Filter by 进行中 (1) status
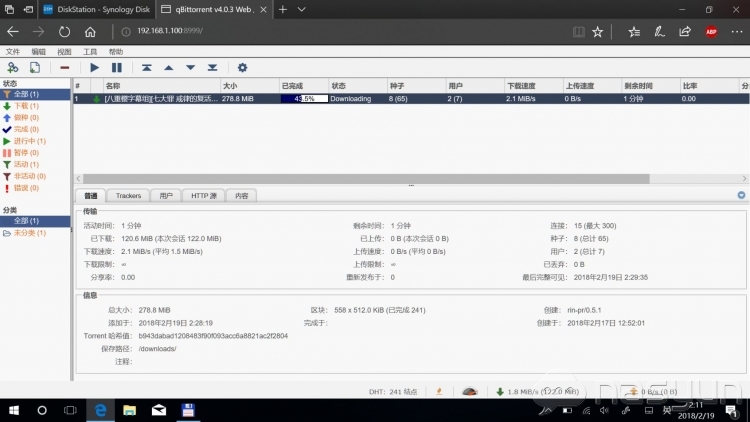The width and height of the screenshot is (750, 422). [x=30, y=141]
